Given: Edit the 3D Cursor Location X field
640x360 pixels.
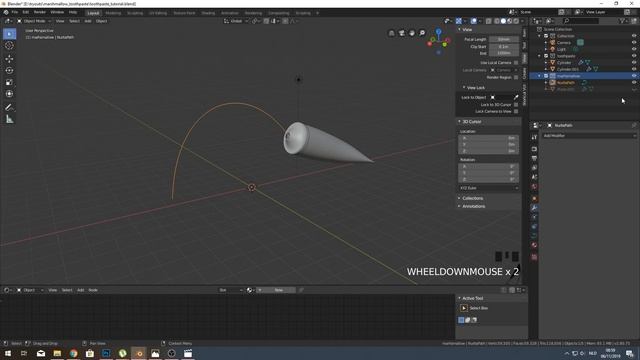Looking at the screenshot, I should pos(489,138).
